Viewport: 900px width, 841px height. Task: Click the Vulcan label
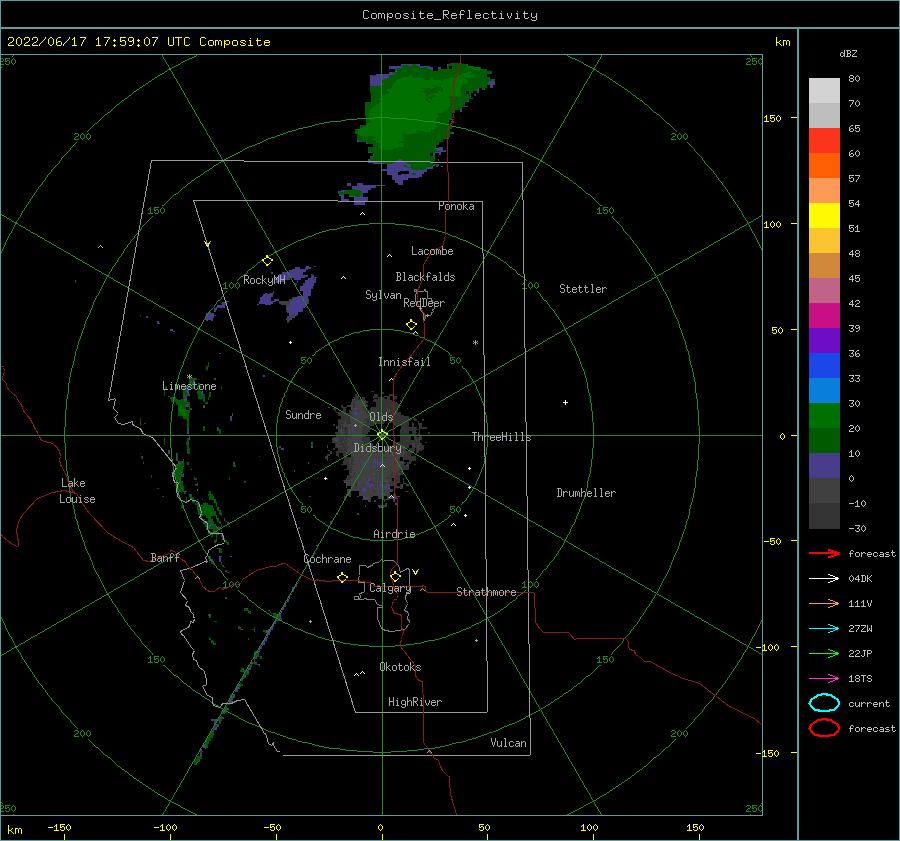coord(508,743)
